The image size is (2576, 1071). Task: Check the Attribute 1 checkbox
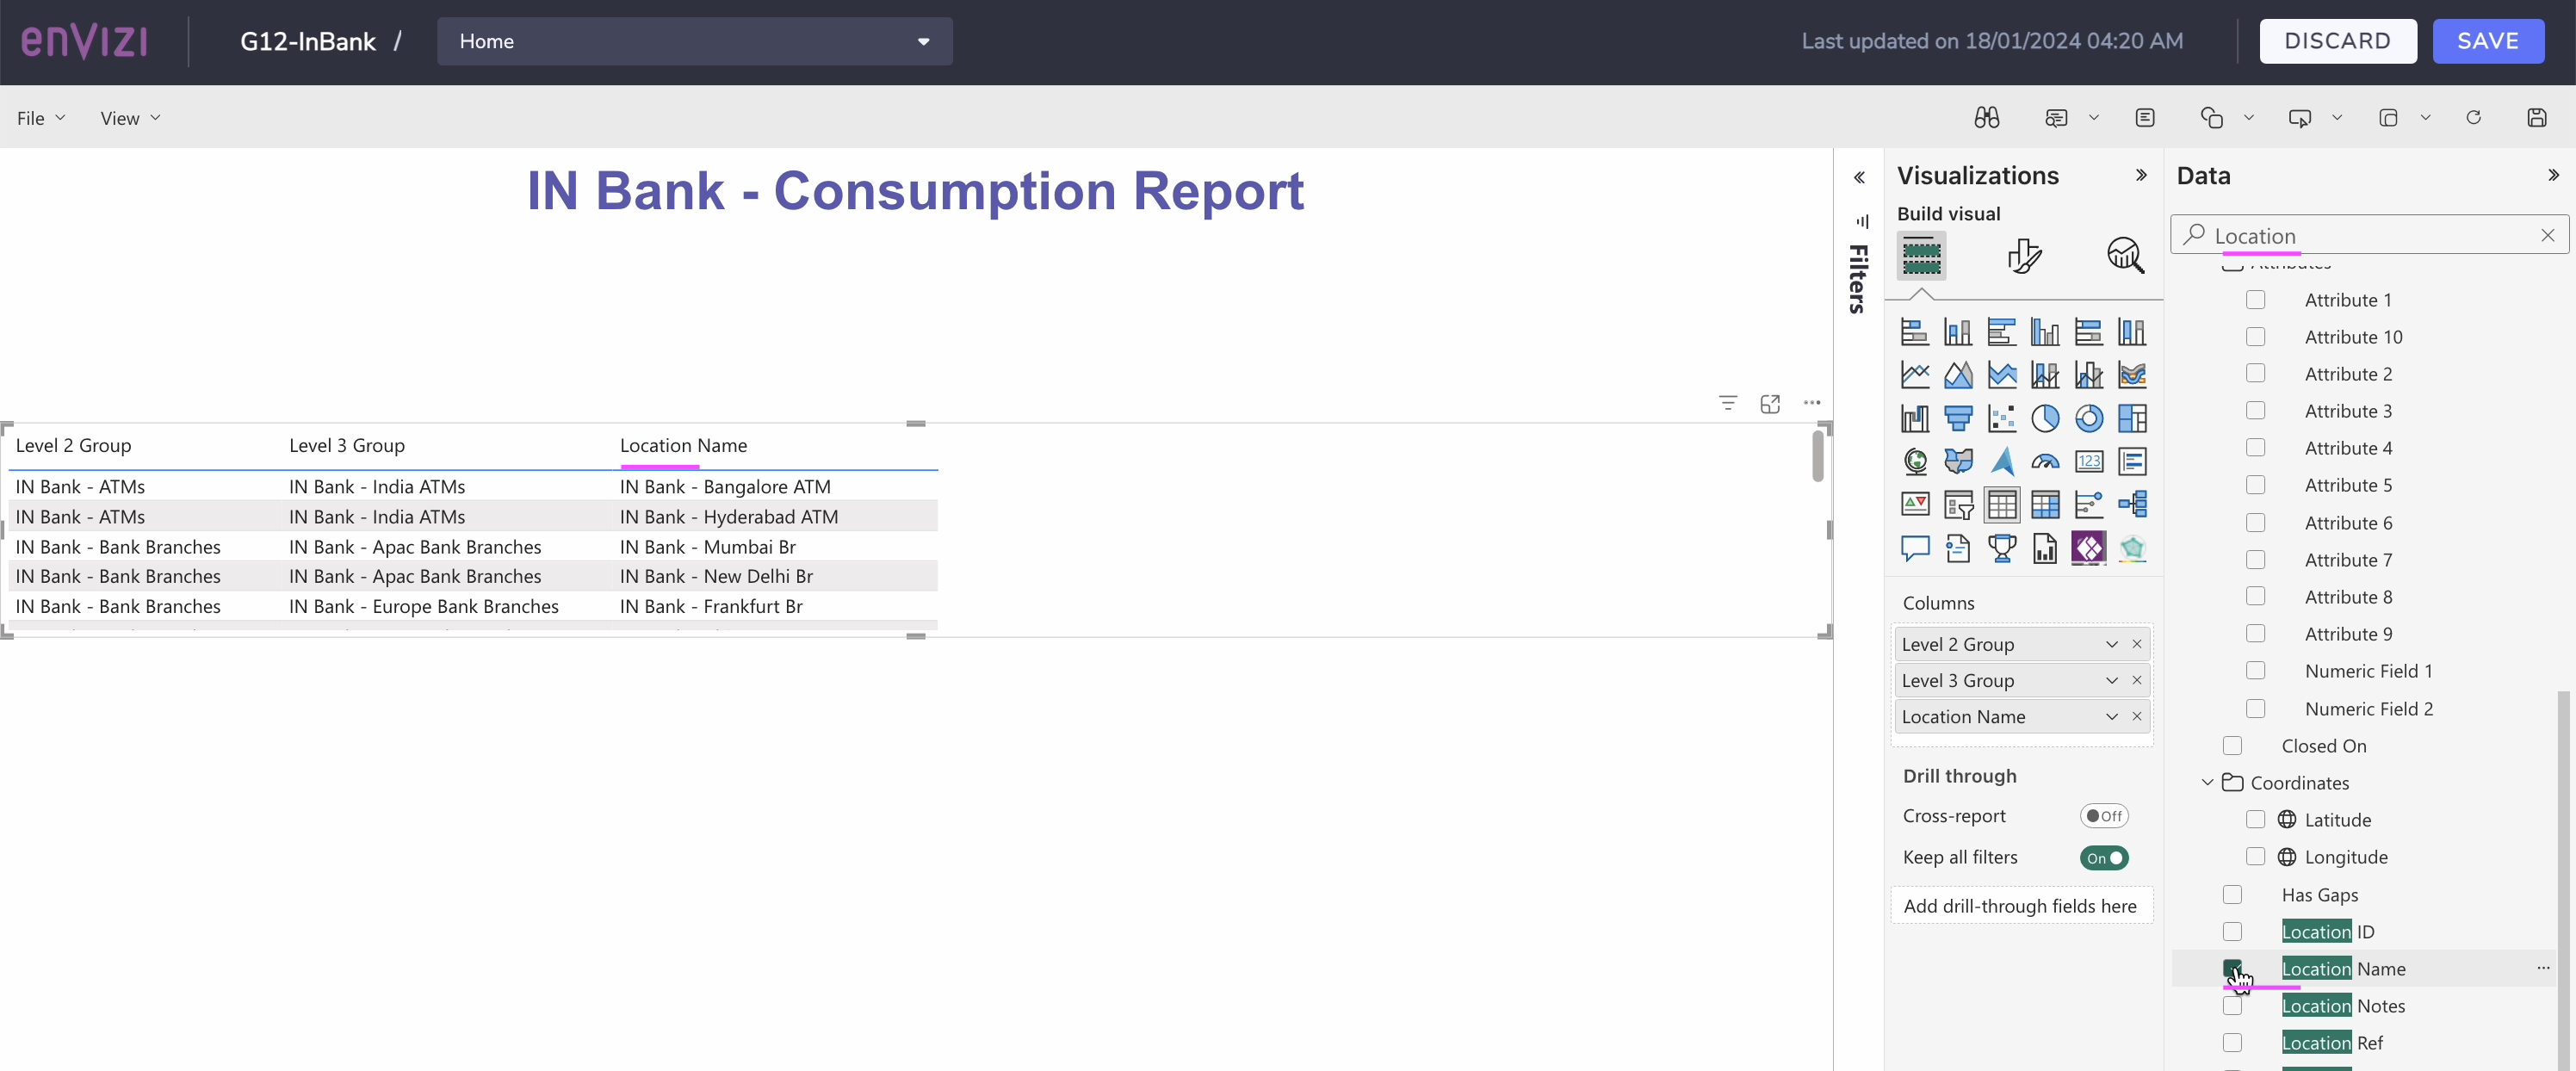(x=2256, y=299)
